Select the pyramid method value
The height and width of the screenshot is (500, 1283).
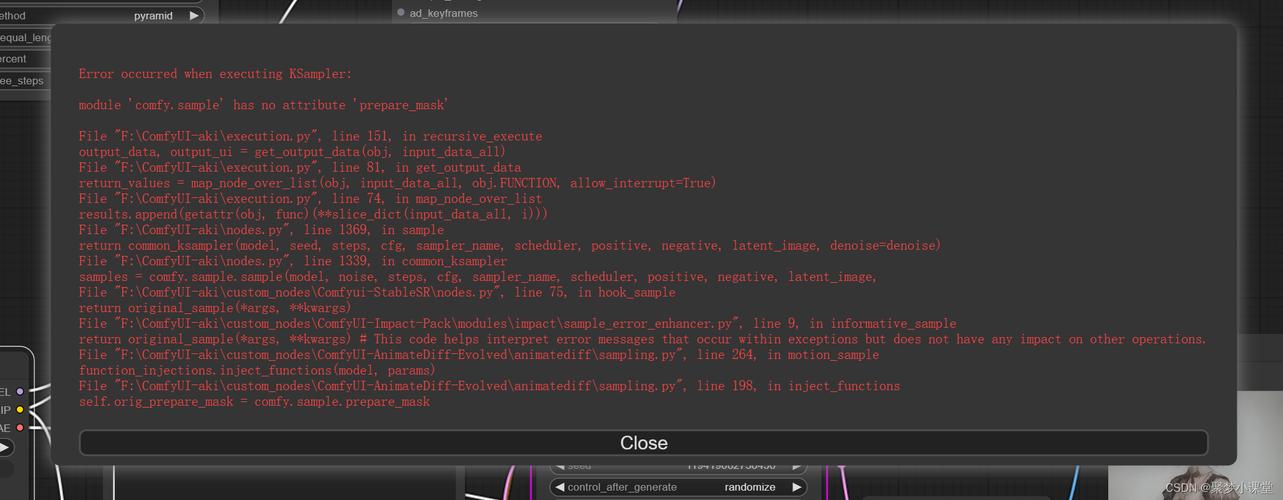click(153, 16)
